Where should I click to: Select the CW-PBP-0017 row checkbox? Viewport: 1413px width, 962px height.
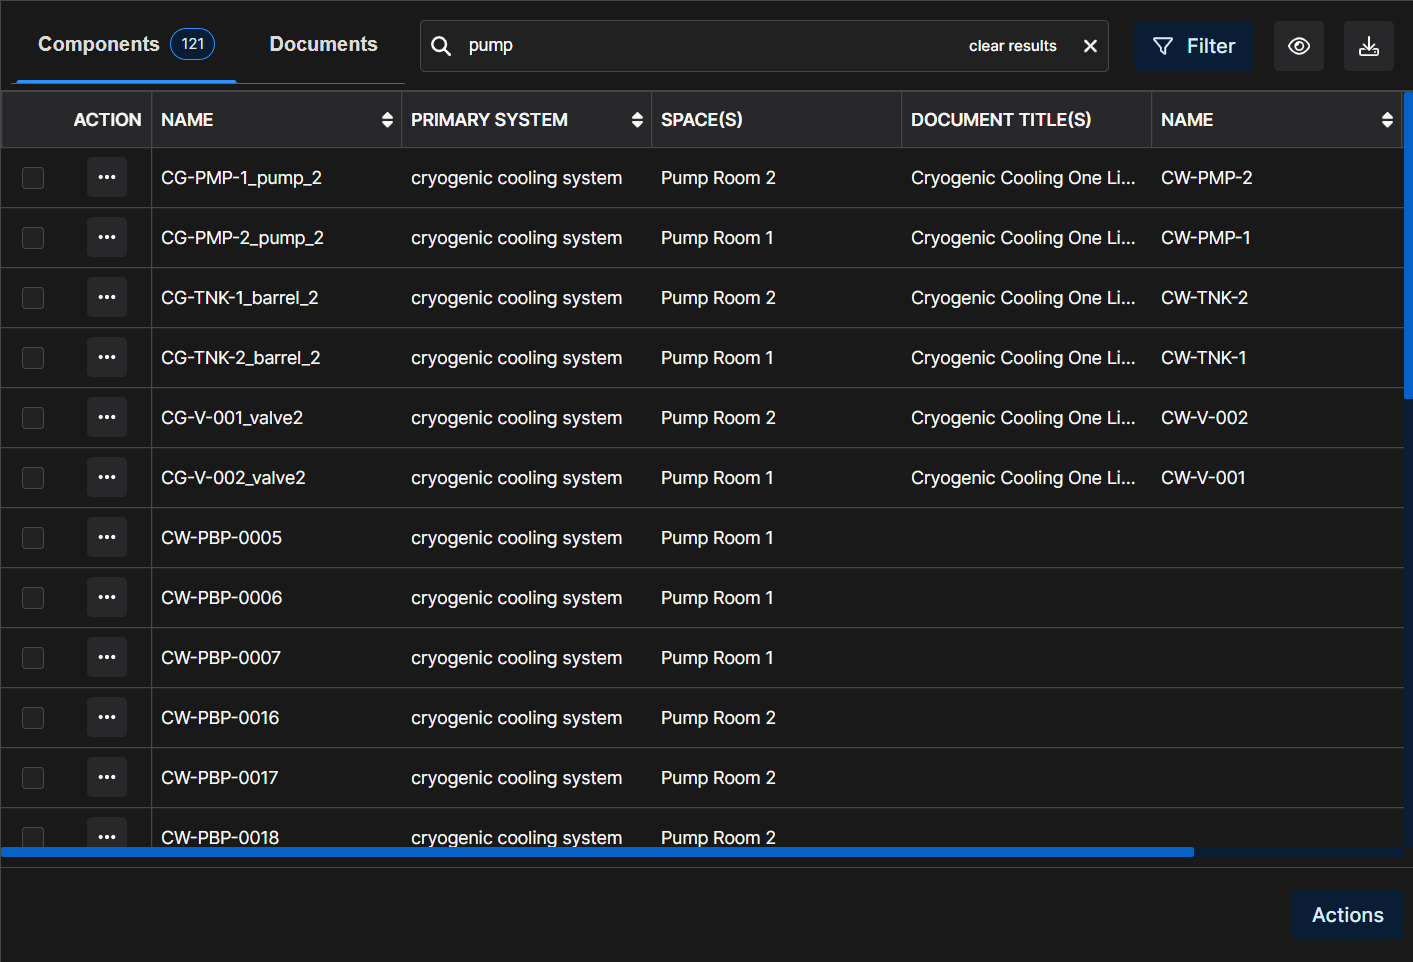point(33,778)
